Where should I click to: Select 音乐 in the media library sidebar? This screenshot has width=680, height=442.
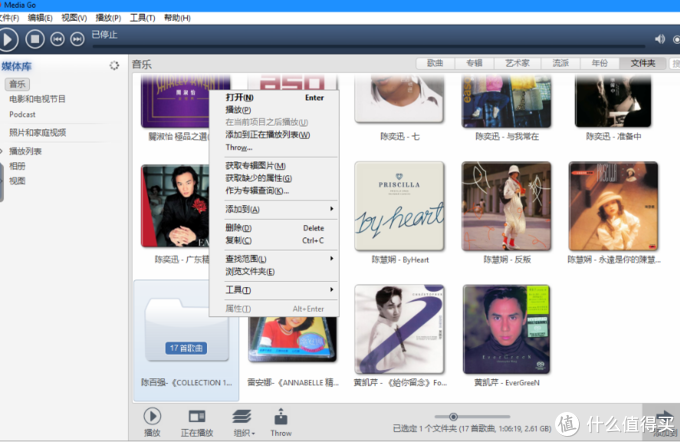17,84
